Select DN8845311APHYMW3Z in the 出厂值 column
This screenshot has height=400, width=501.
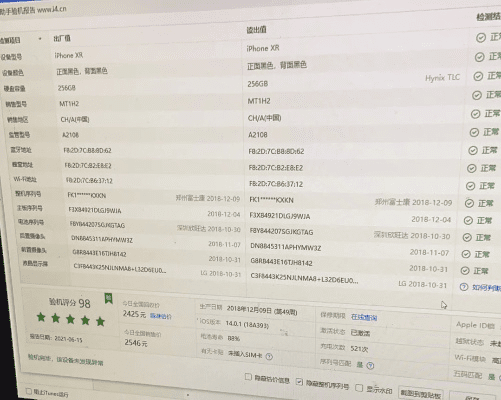point(102,239)
